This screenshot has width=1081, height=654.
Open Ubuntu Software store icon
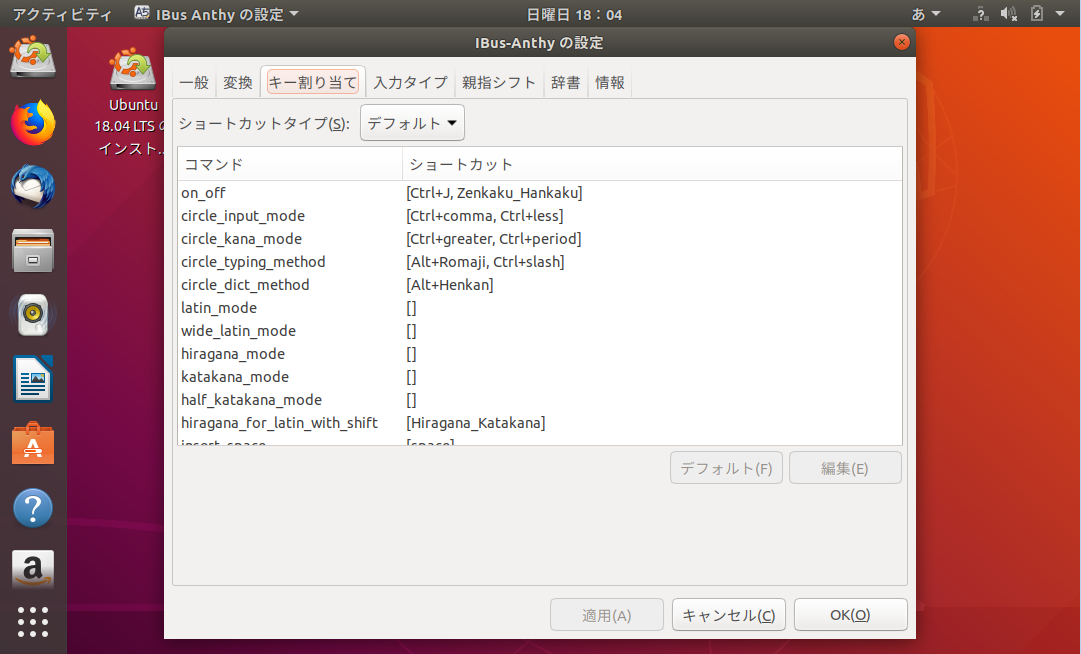point(33,443)
